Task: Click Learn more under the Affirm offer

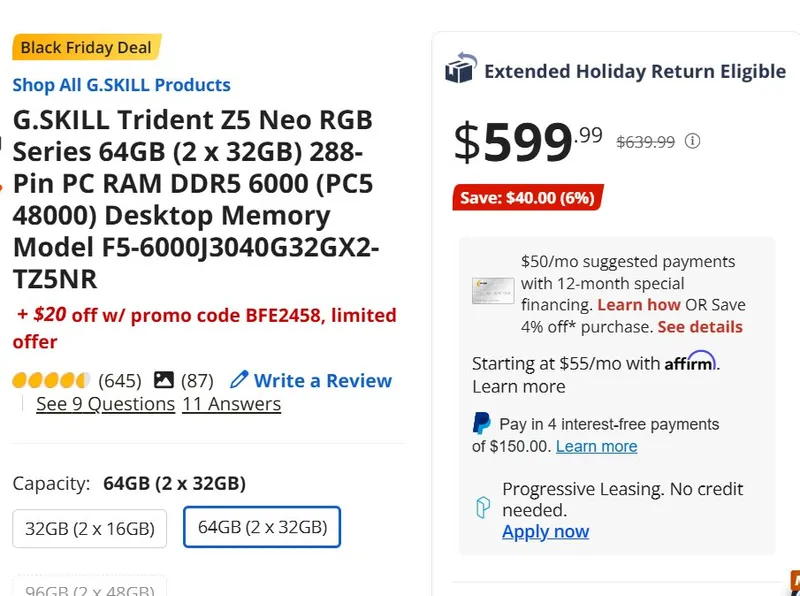Action: (x=518, y=386)
